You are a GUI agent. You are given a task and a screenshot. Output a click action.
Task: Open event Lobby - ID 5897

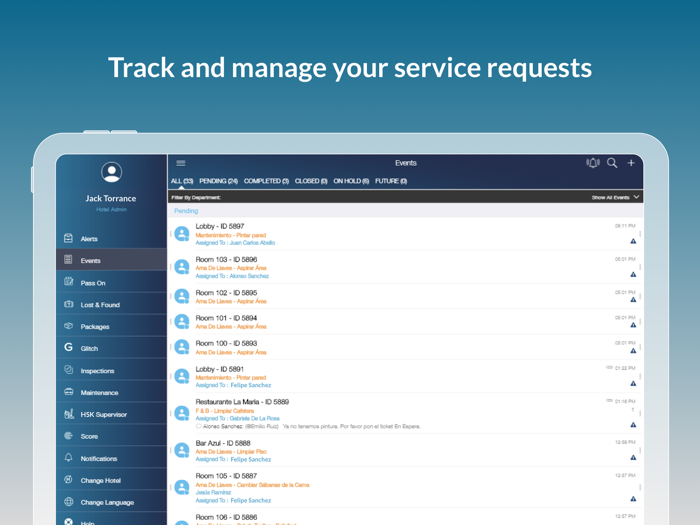(x=405, y=234)
